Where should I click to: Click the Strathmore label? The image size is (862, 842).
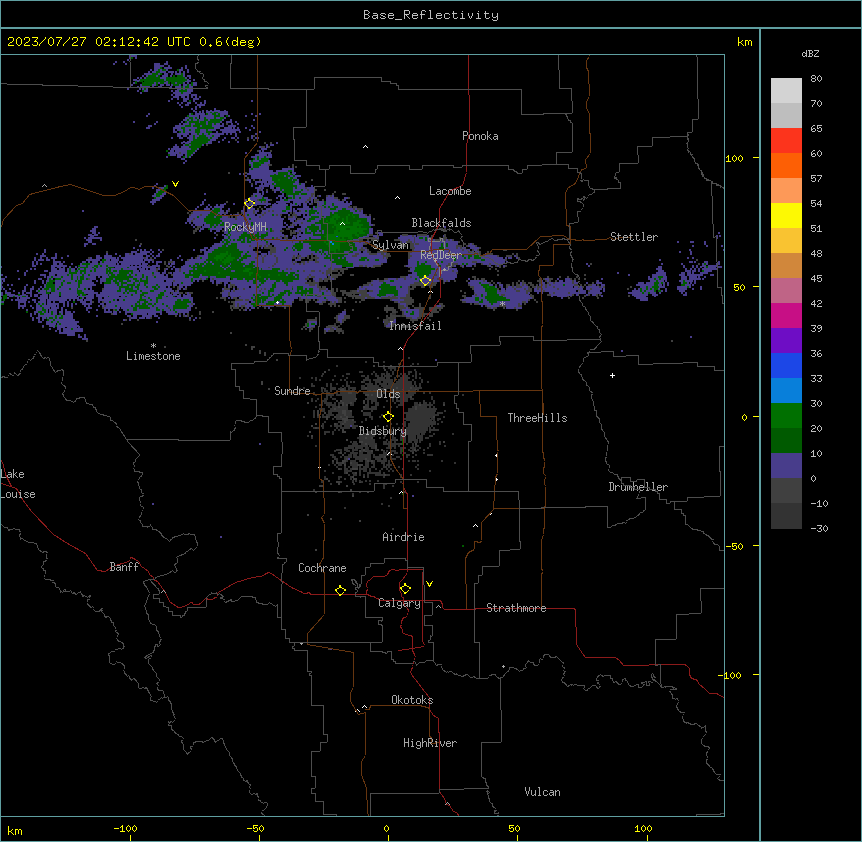pyautogui.click(x=516, y=608)
